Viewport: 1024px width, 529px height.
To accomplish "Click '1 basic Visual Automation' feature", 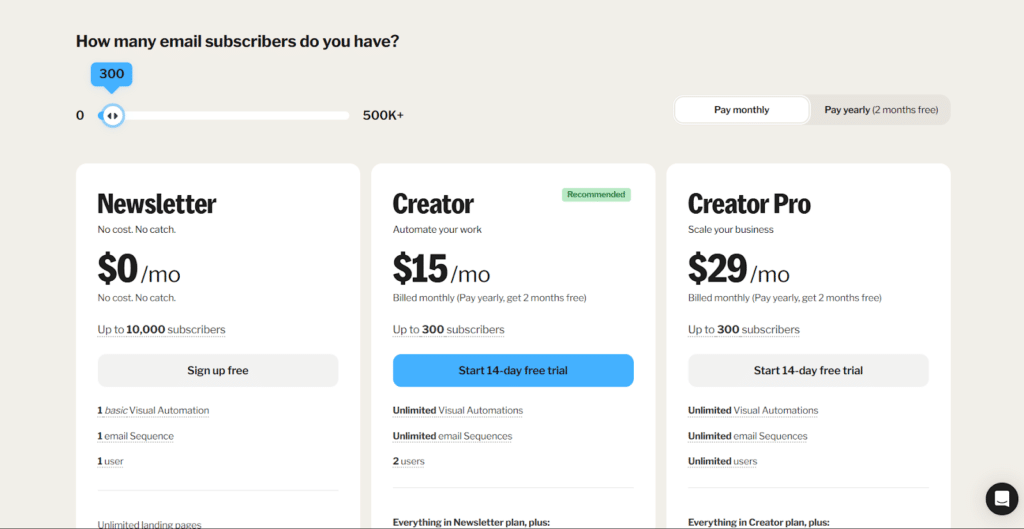I will click(x=153, y=411).
